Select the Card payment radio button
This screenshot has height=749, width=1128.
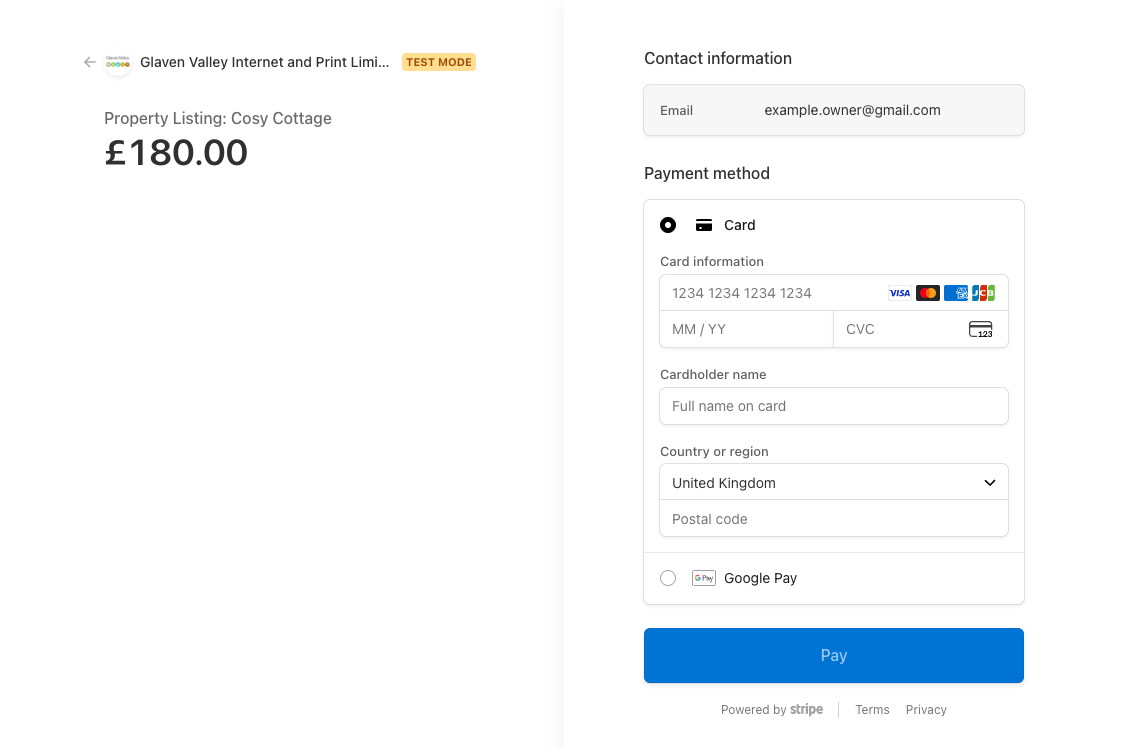pyautogui.click(x=668, y=225)
